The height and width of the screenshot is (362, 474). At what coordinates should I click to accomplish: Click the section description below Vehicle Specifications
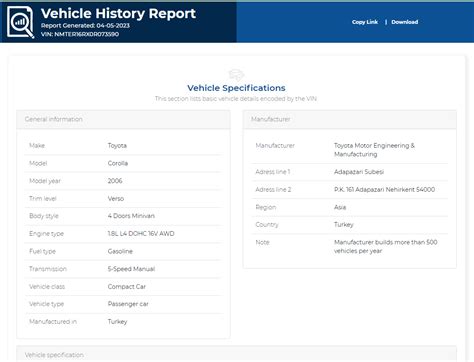click(x=236, y=99)
